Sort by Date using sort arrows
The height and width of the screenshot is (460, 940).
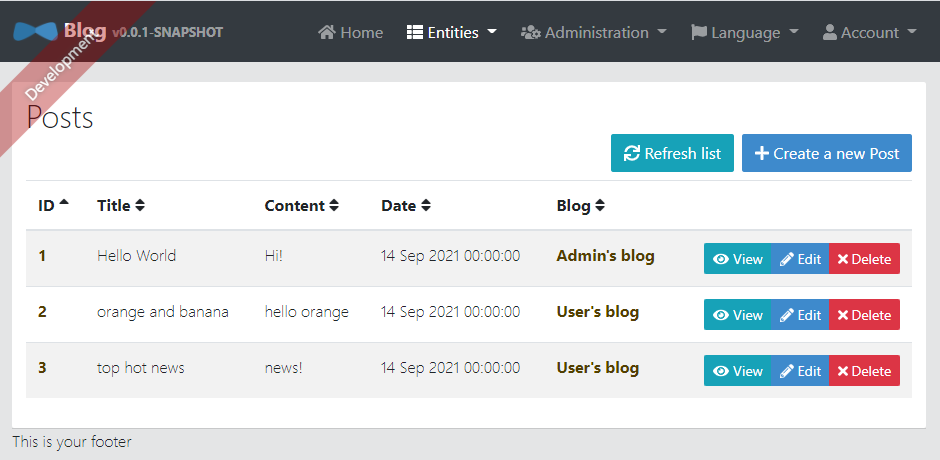[x=426, y=206]
